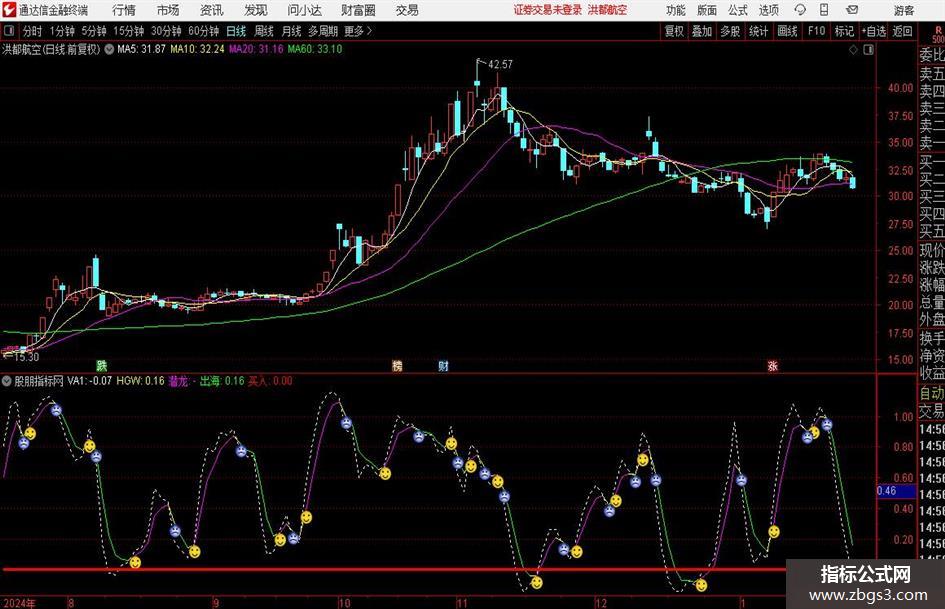The width and height of the screenshot is (945, 609).
Task: Open F10 company info
Action: 816,31
